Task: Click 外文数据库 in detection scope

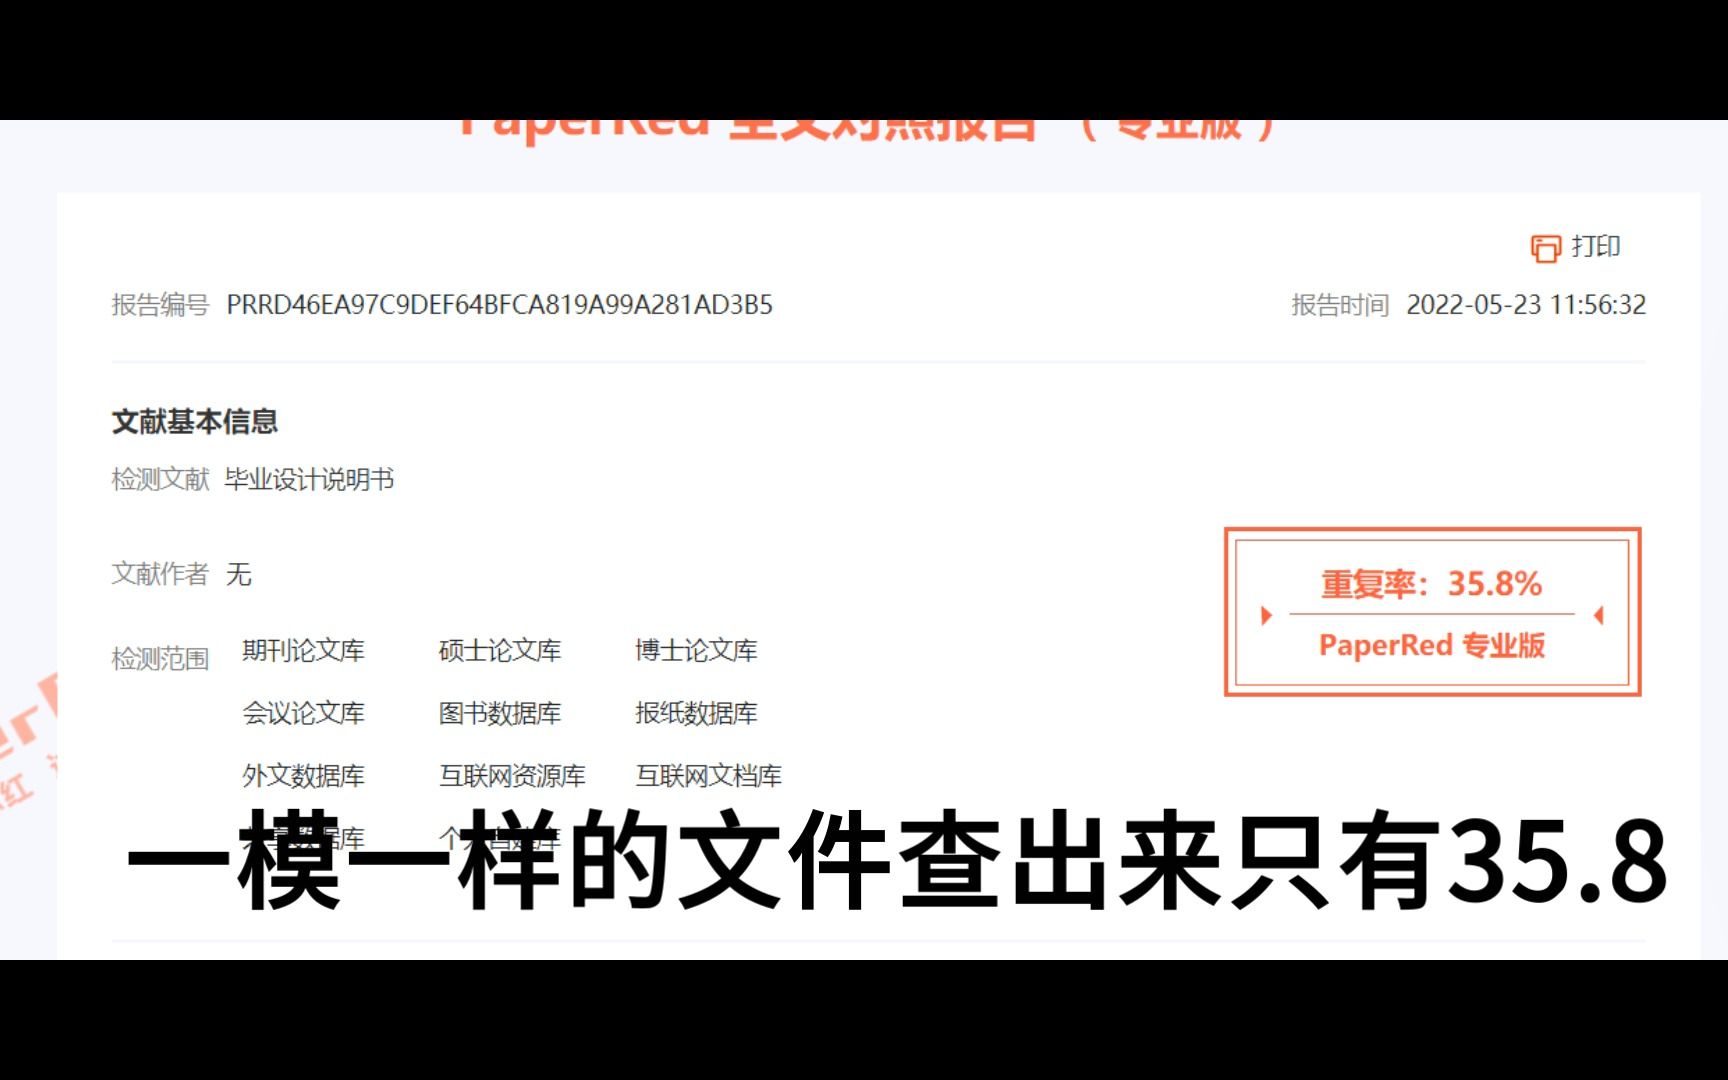Action: coord(303,776)
